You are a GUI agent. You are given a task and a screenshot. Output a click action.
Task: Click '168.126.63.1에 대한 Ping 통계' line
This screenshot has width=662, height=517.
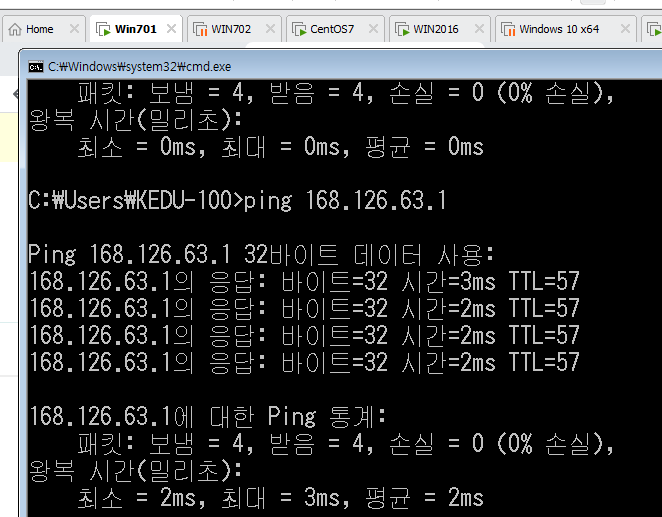[x=207, y=417]
